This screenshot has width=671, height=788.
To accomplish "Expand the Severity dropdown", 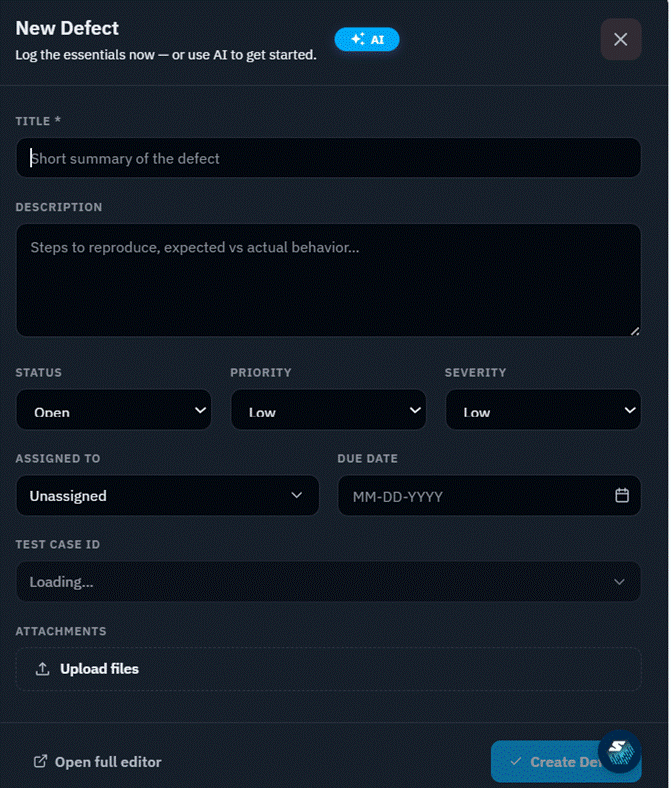I will tap(543, 410).
